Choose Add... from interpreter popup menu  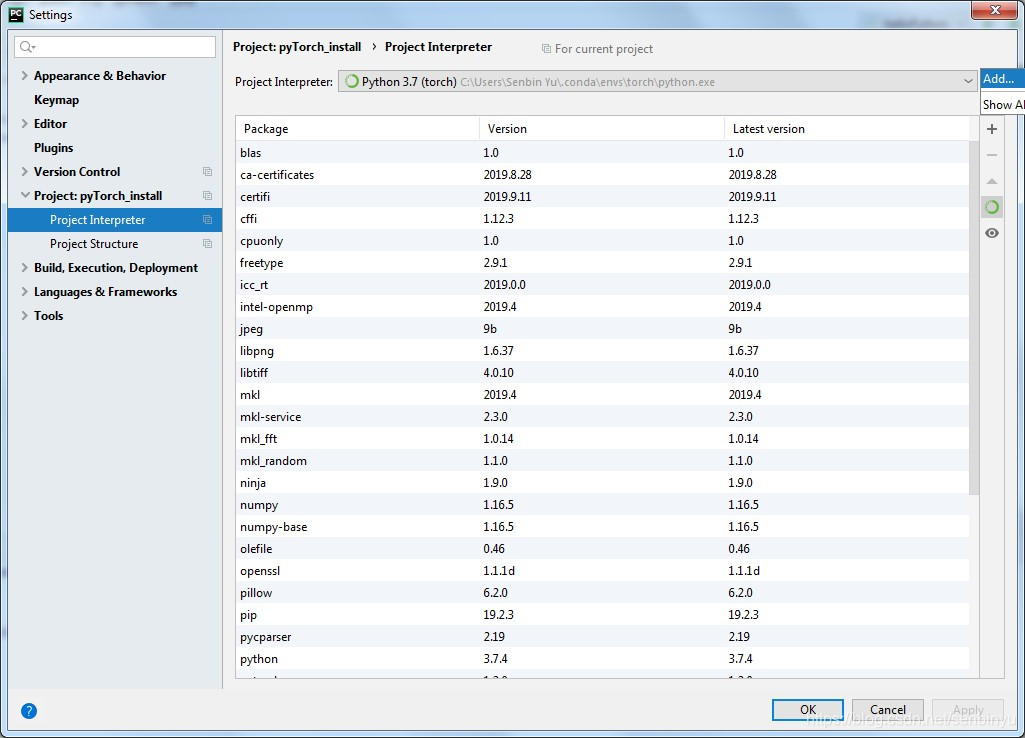(1002, 79)
